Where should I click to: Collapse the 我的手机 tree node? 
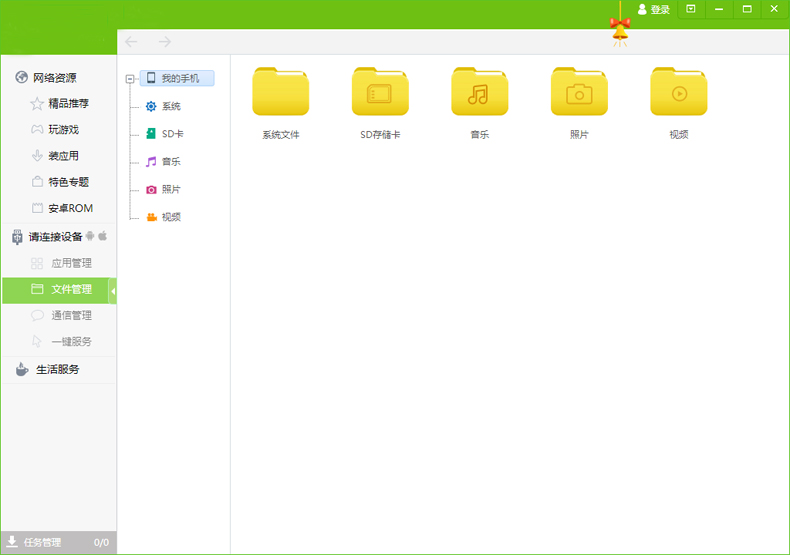point(130,78)
